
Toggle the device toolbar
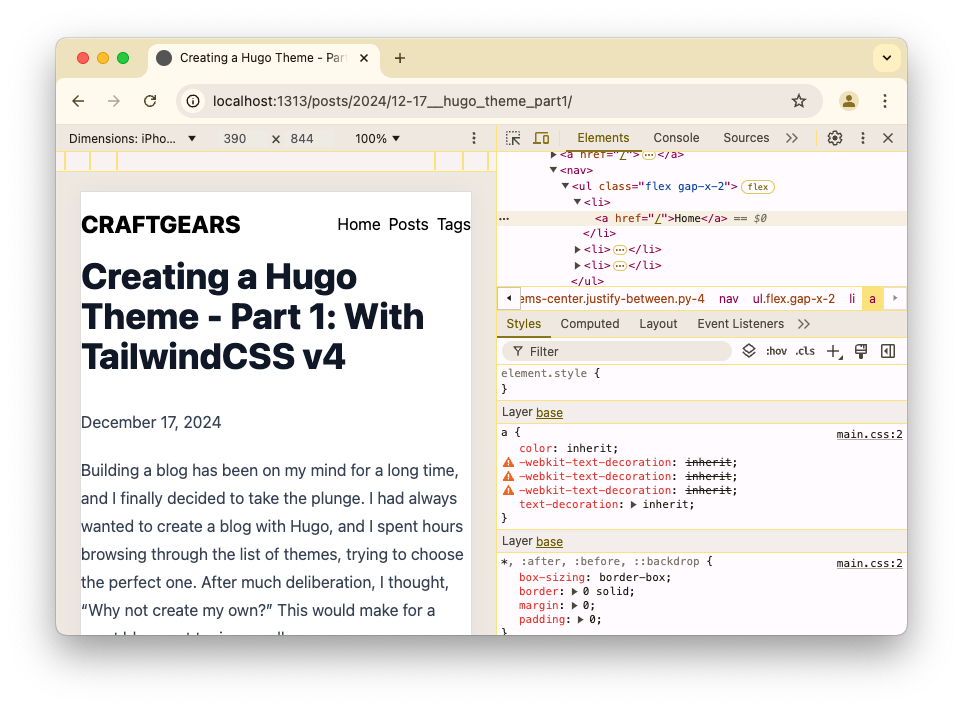click(541, 138)
